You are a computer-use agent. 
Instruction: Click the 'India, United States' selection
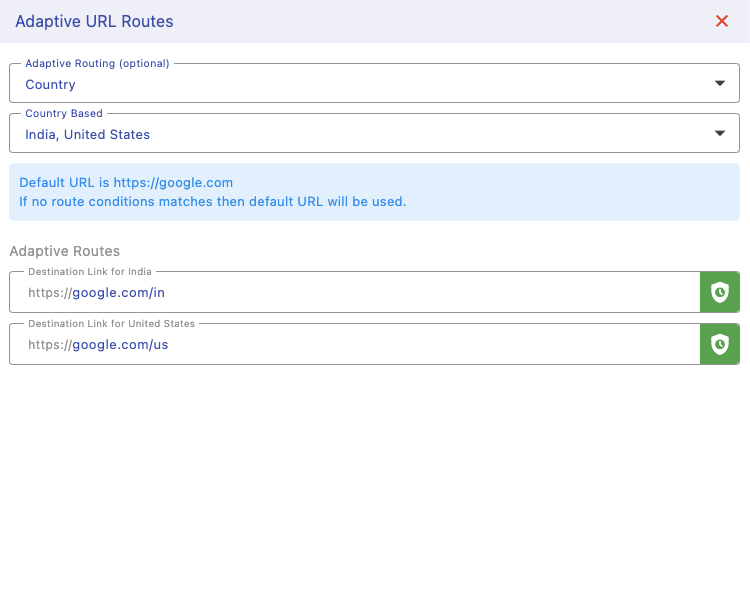tap(87, 135)
